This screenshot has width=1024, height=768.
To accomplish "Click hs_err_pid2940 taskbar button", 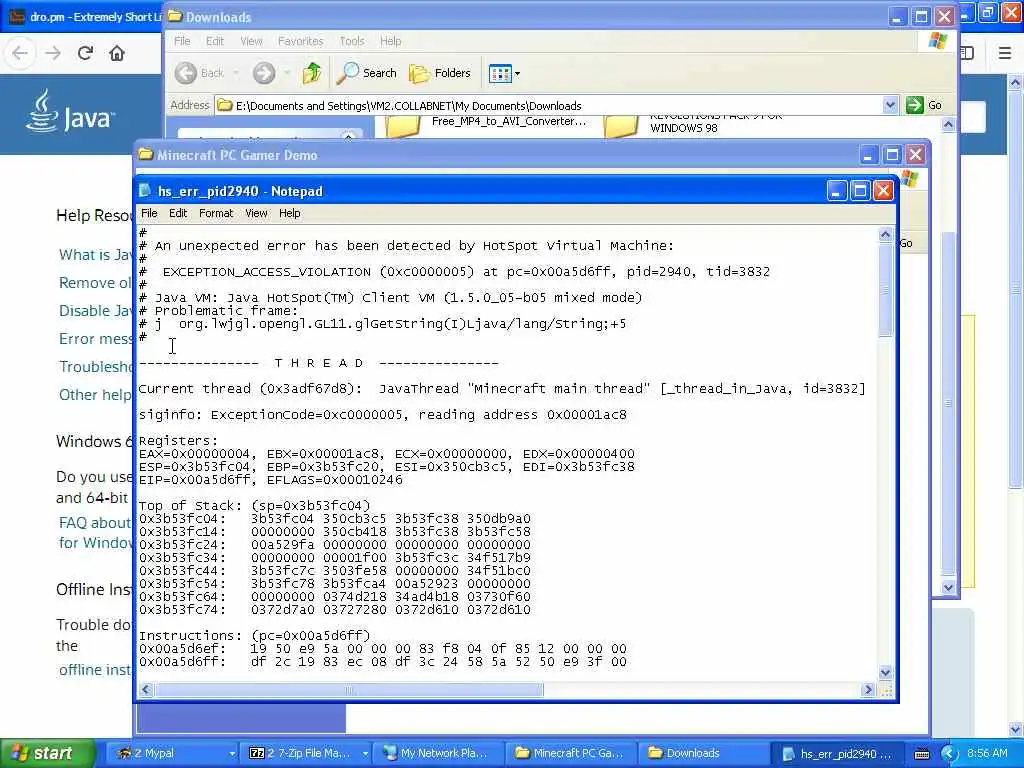I will 839,753.
